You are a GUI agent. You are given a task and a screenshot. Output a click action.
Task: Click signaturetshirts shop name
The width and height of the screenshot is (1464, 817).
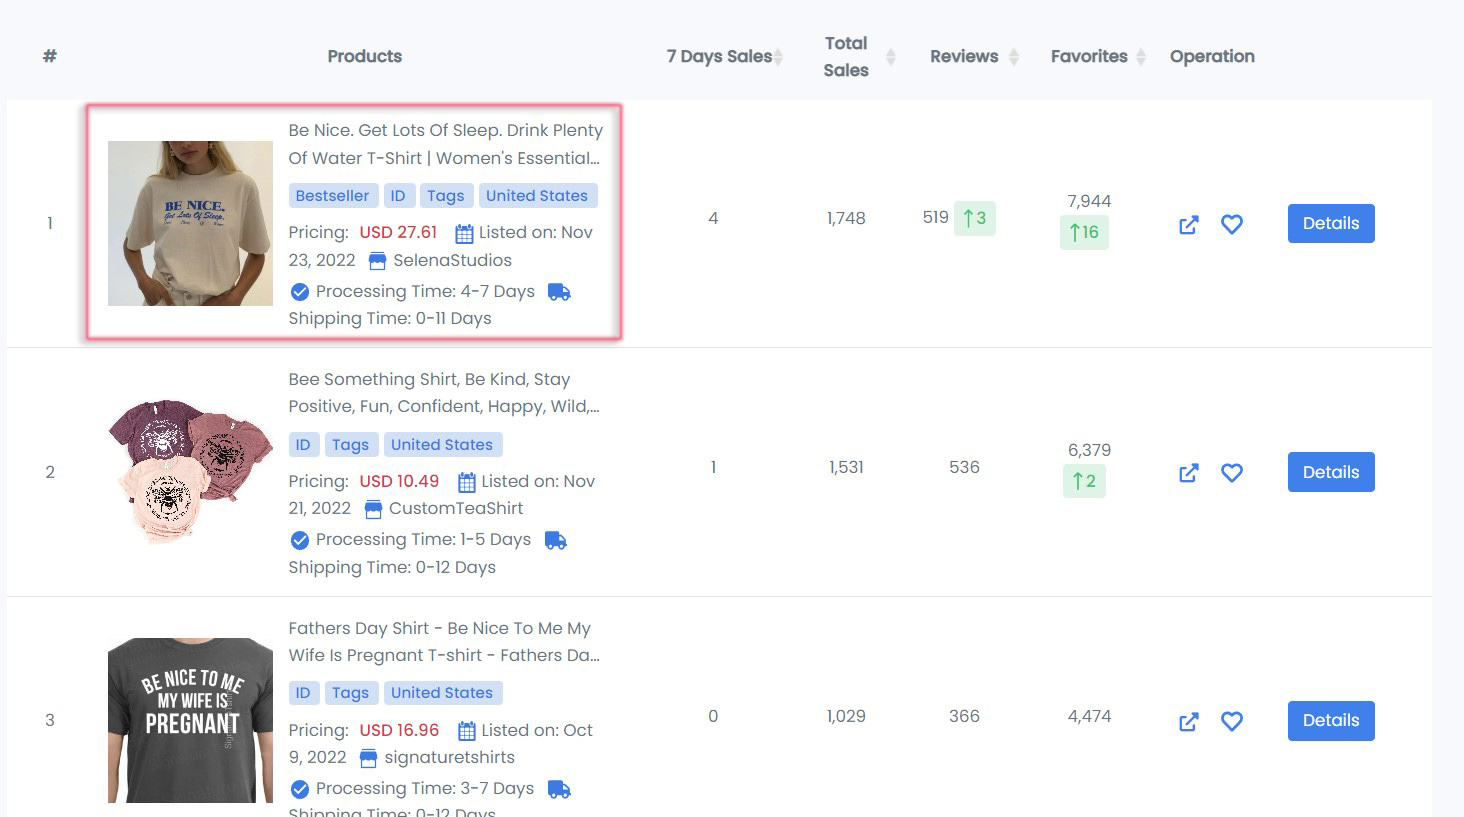(450, 757)
